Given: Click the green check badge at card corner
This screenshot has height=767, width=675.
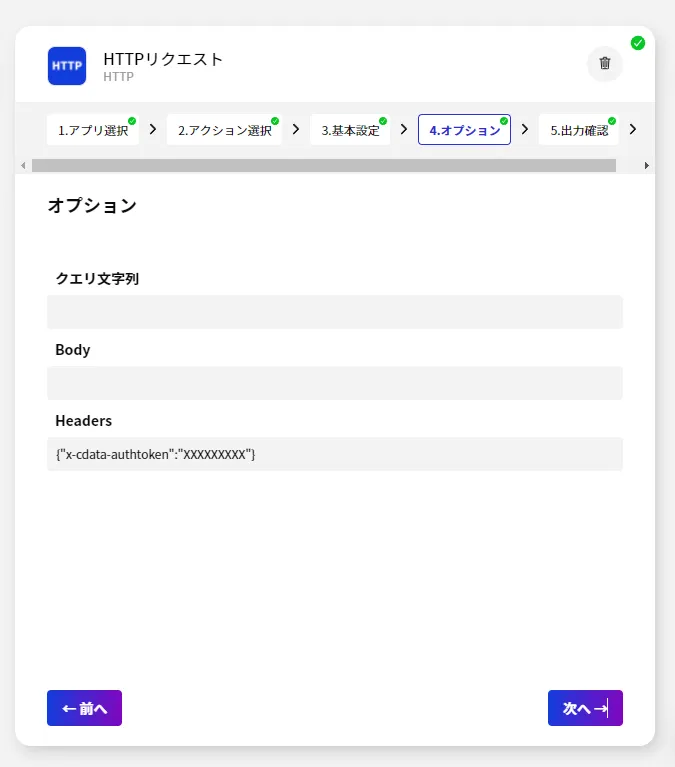Looking at the screenshot, I should (x=638, y=43).
